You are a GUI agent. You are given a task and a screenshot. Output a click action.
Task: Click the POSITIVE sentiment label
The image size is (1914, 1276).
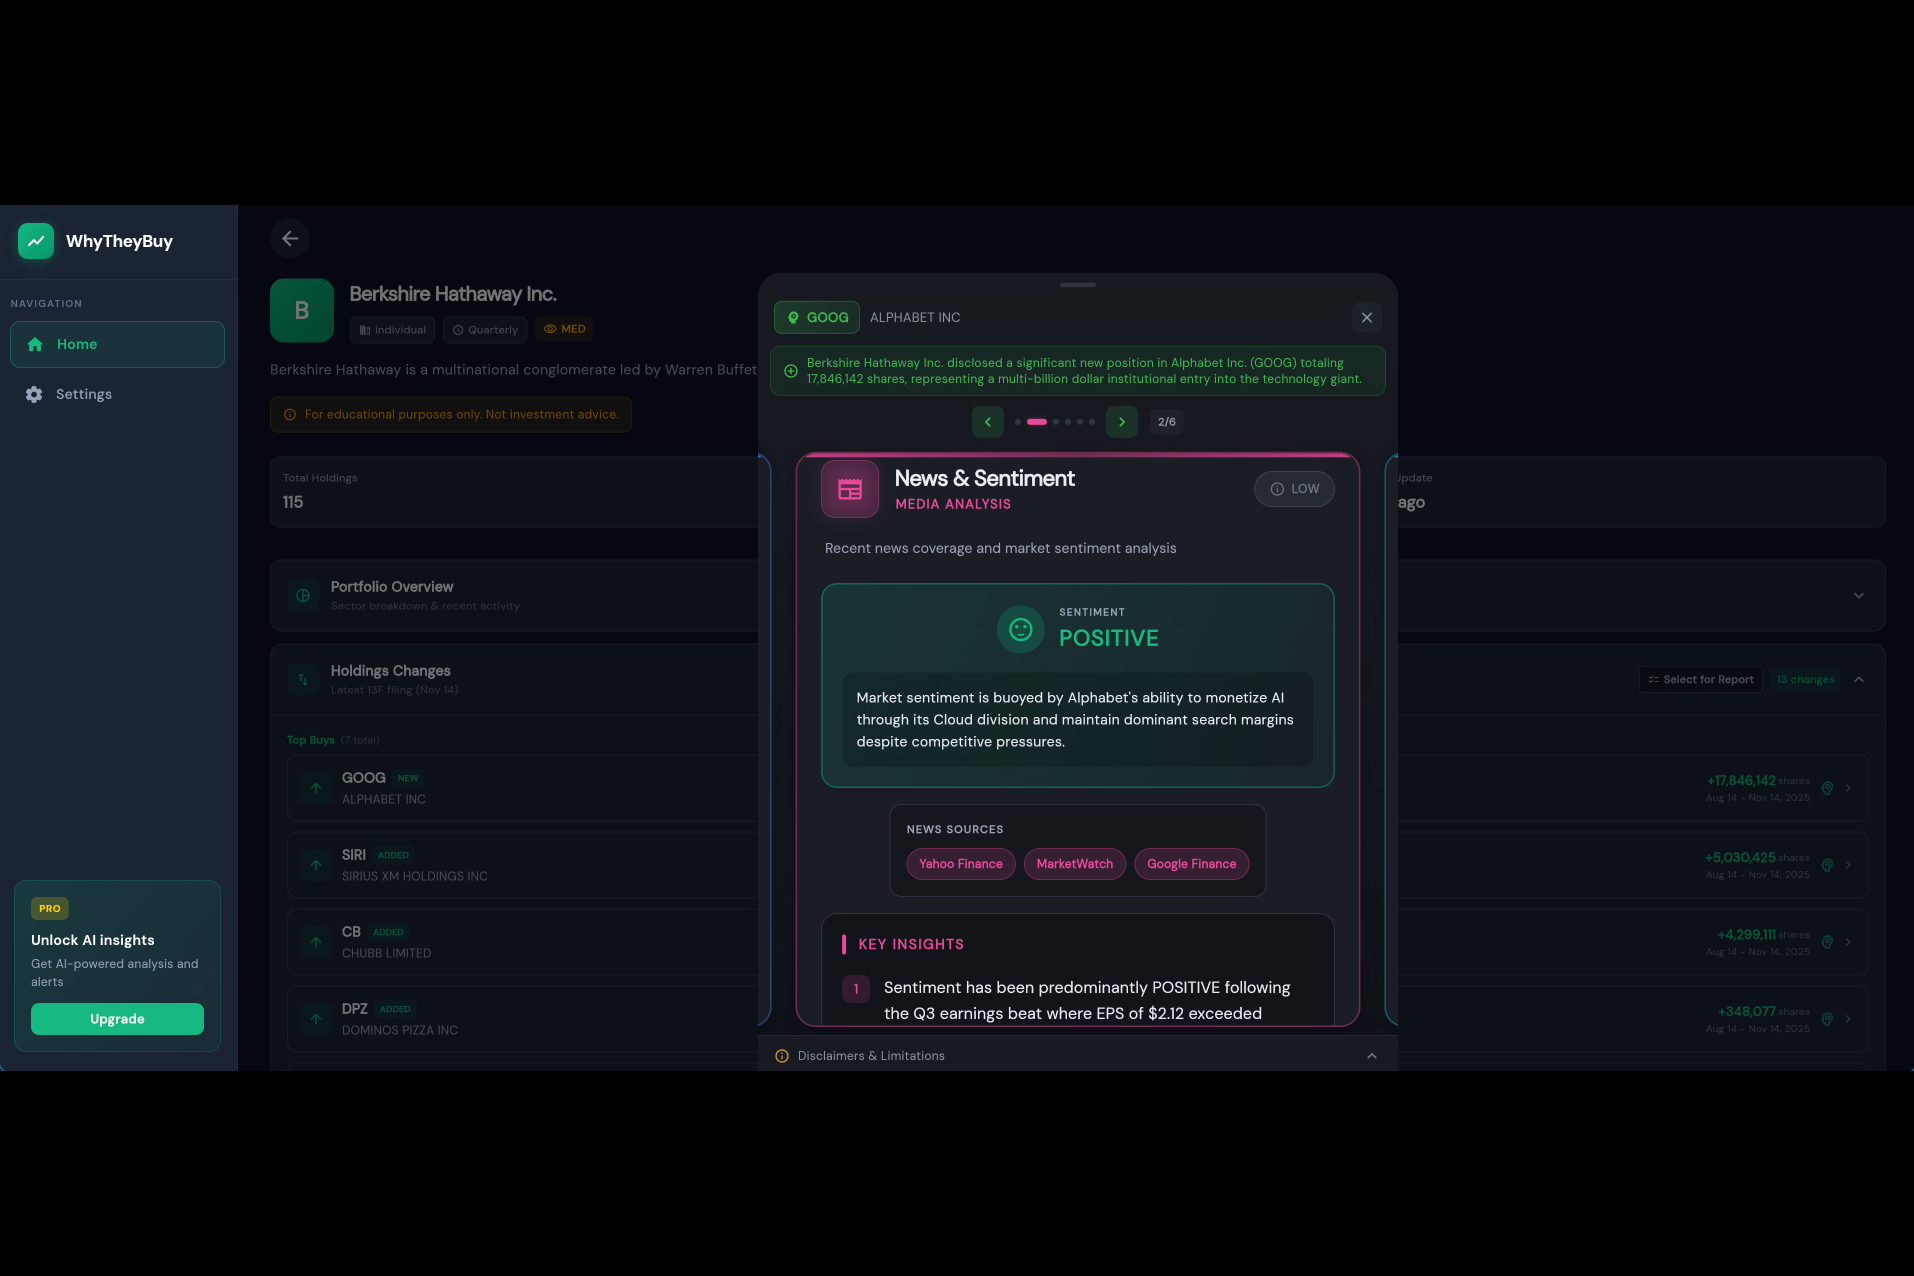coord(1109,638)
